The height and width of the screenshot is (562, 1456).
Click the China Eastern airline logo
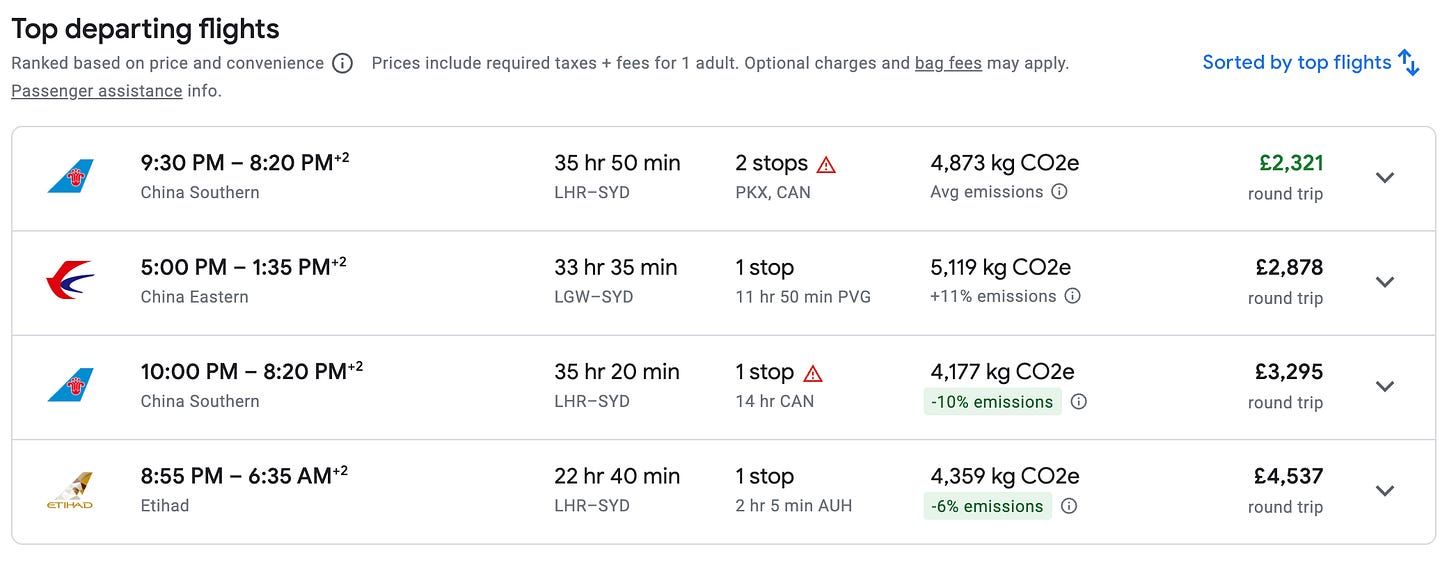70,281
